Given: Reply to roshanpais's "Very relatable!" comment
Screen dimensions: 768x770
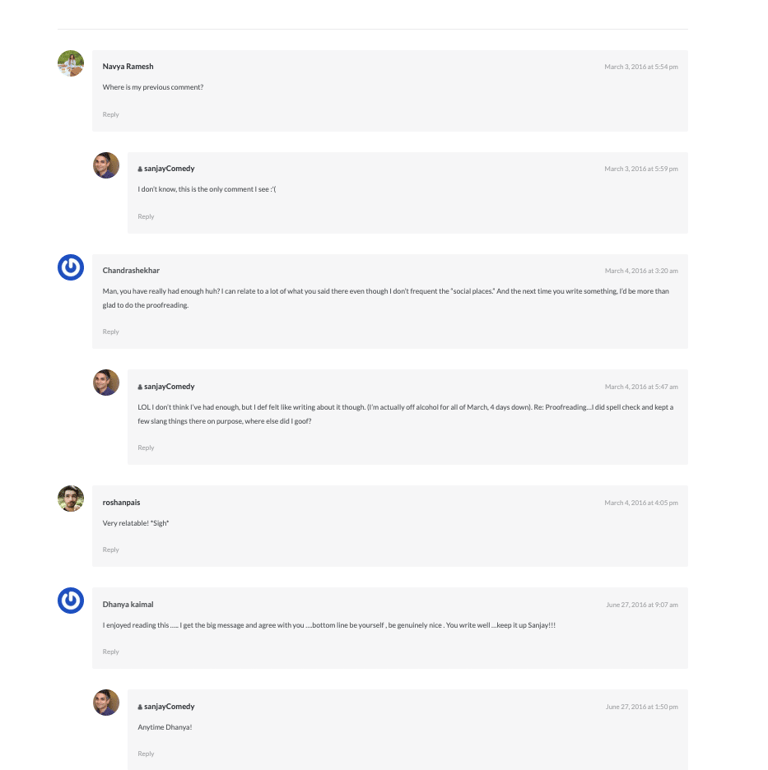Looking at the screenshot, I should pyautogui.click(x=110, y=549).
